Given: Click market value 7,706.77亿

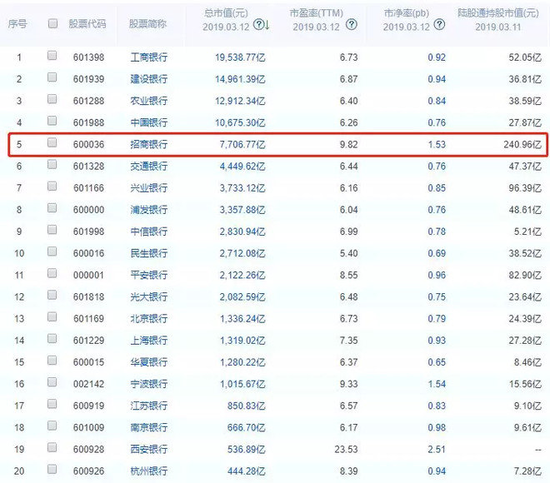Looking at the screenshot, I should tap(242, 144).
